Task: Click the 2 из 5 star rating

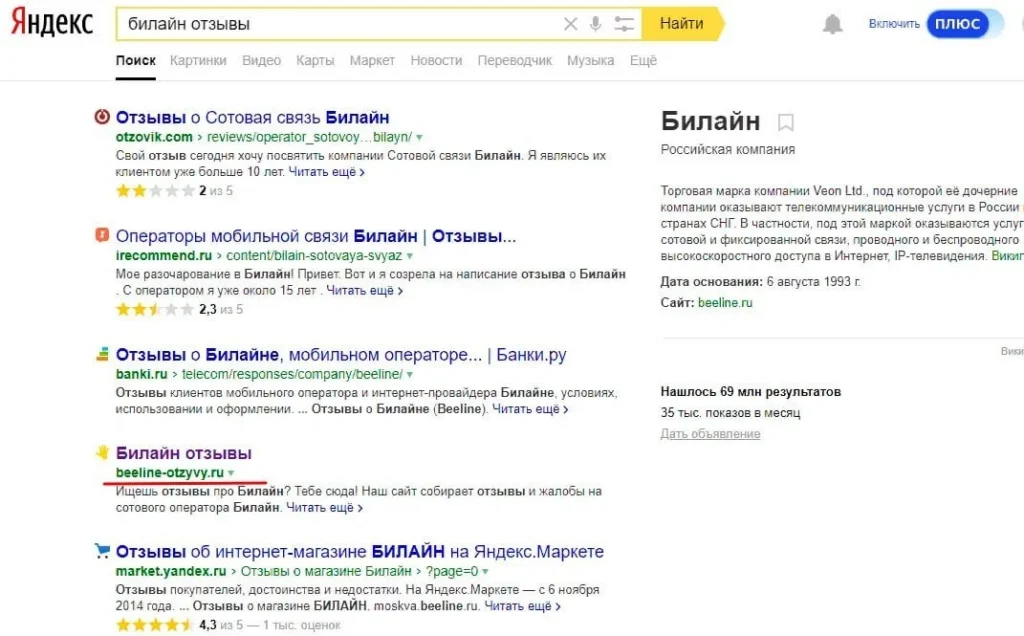Action: pyautogui.click(x=174, y=191)
